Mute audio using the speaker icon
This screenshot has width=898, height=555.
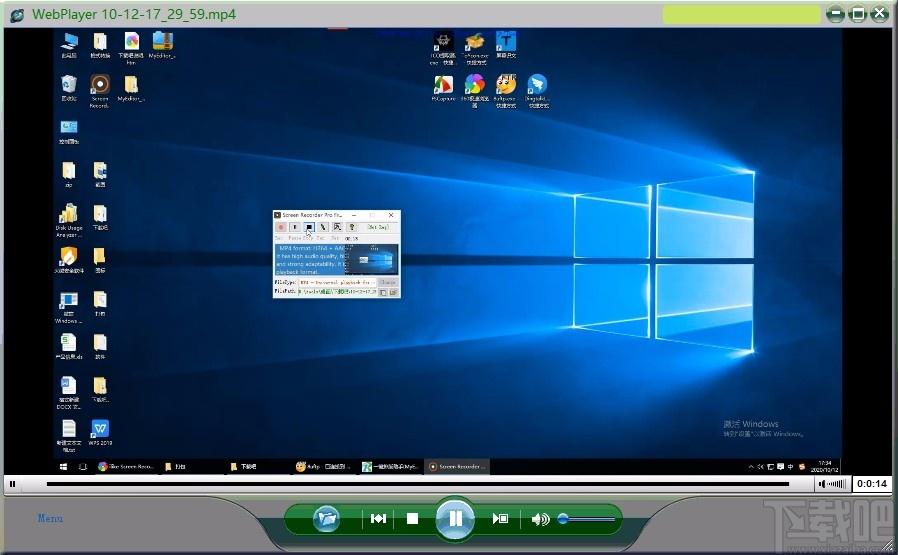pyautogui.click(x=540, y=519)
